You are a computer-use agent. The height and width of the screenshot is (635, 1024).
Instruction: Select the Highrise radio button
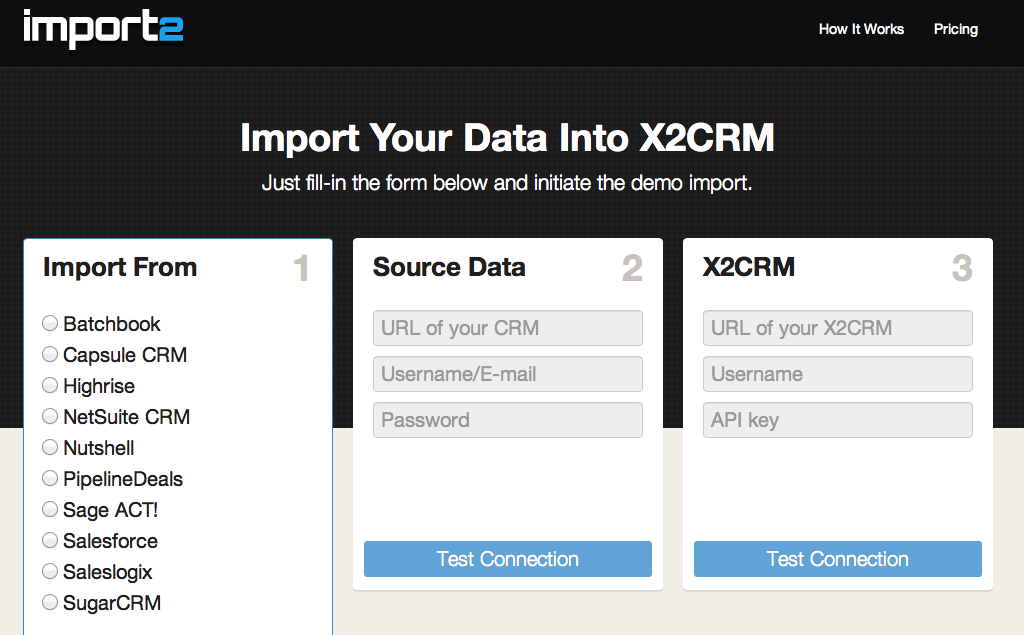point(50,386)
